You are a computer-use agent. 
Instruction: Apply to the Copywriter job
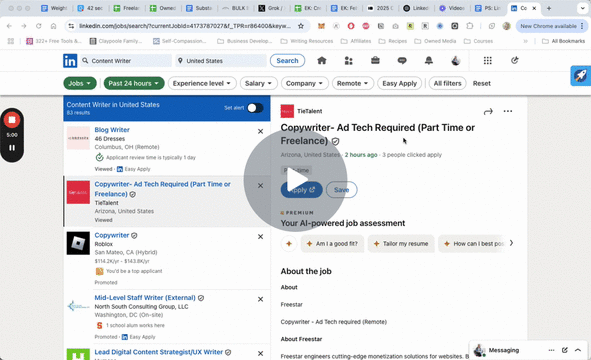(x=302, y=190)
